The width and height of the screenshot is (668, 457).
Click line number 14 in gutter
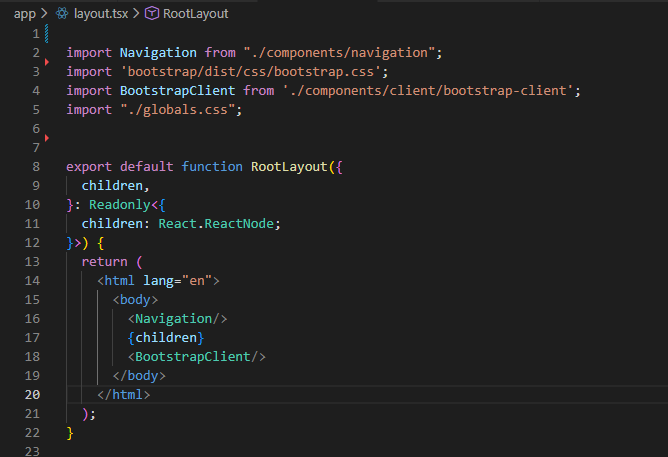(32, 281)
